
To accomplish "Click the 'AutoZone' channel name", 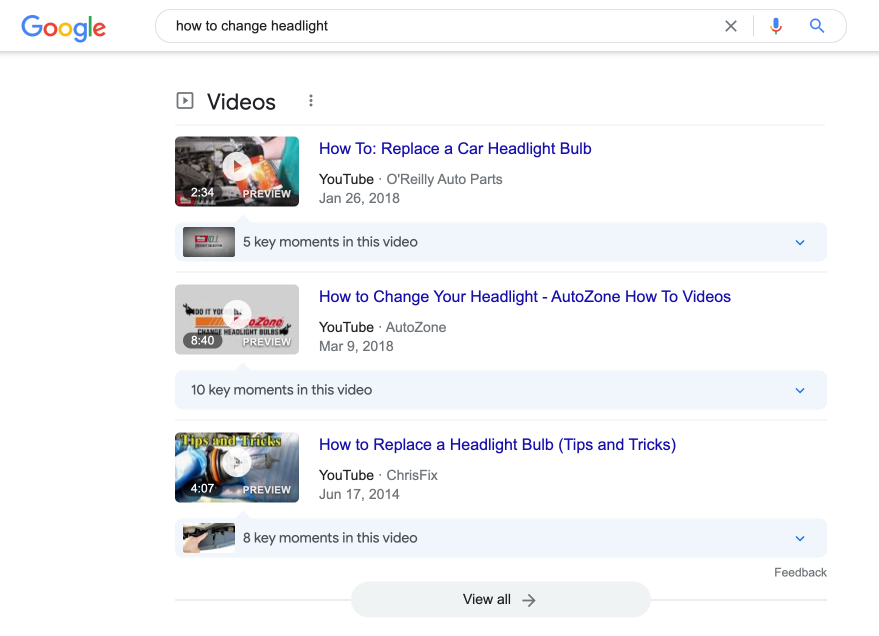I will point(416,327).
